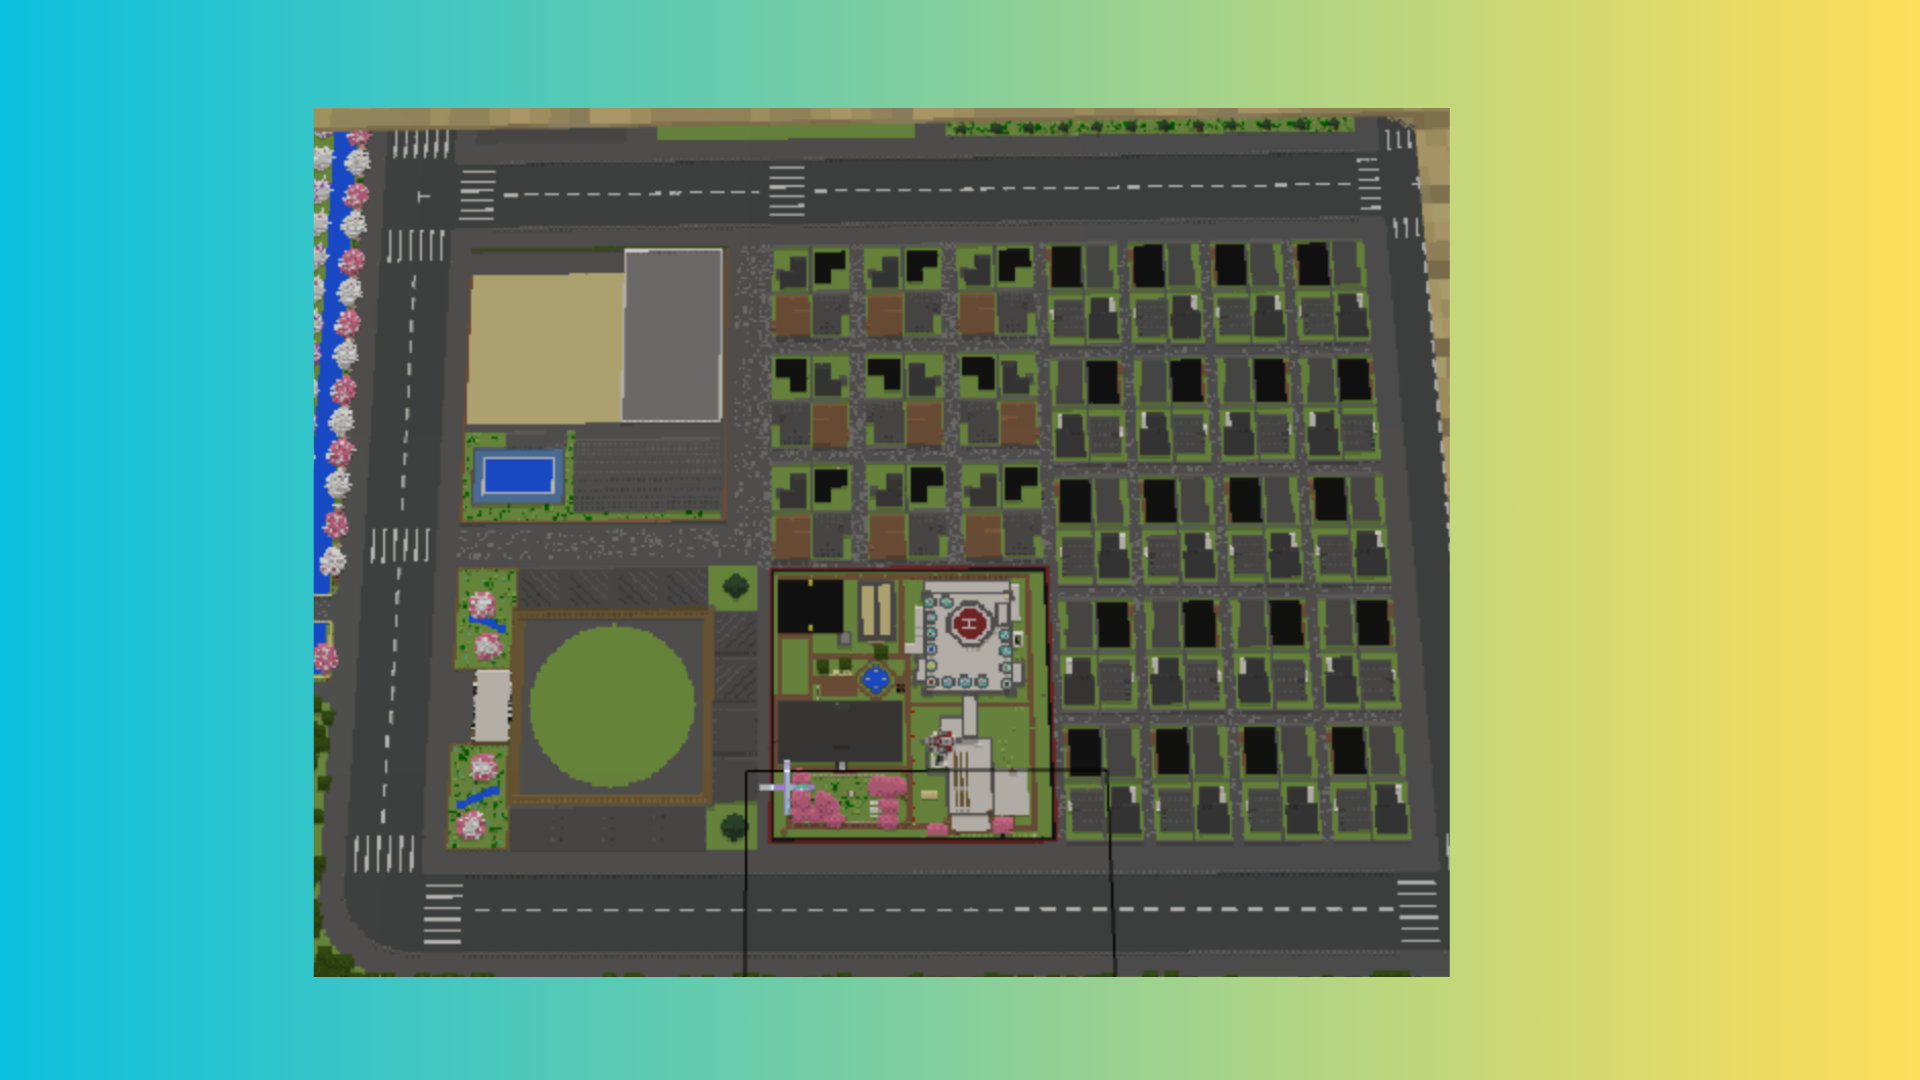Click the white building left of circular field
The width and height of the screenshot is (1920, 1080).
point(491,705)
